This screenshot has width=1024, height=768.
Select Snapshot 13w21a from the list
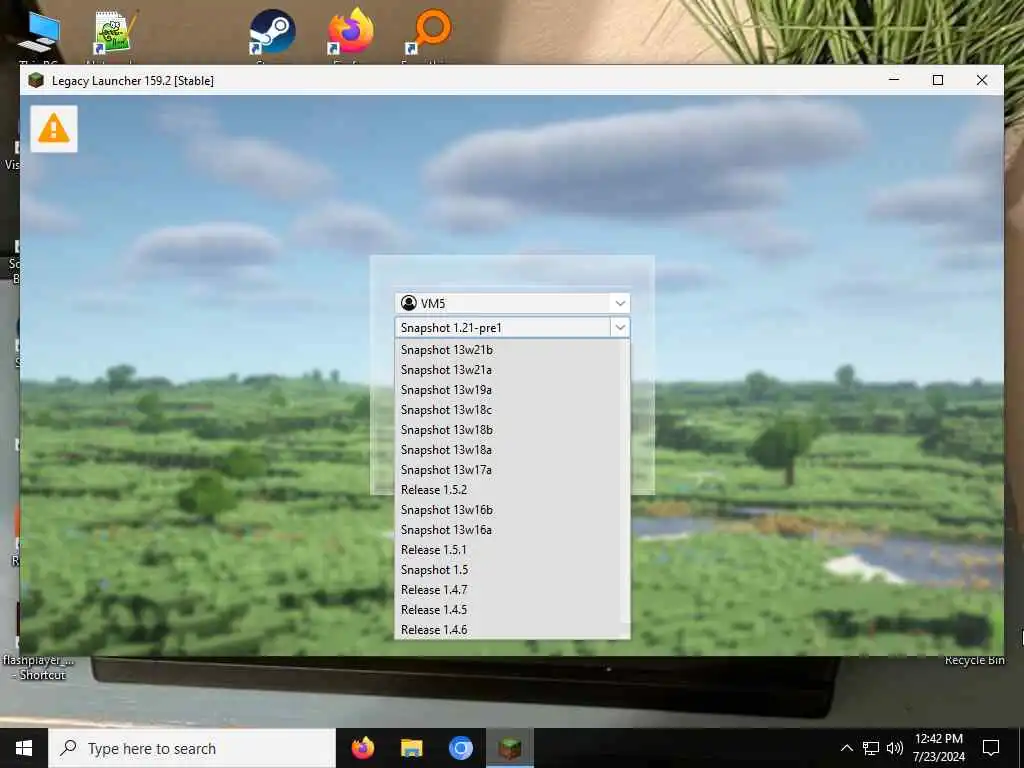[509, 370]
